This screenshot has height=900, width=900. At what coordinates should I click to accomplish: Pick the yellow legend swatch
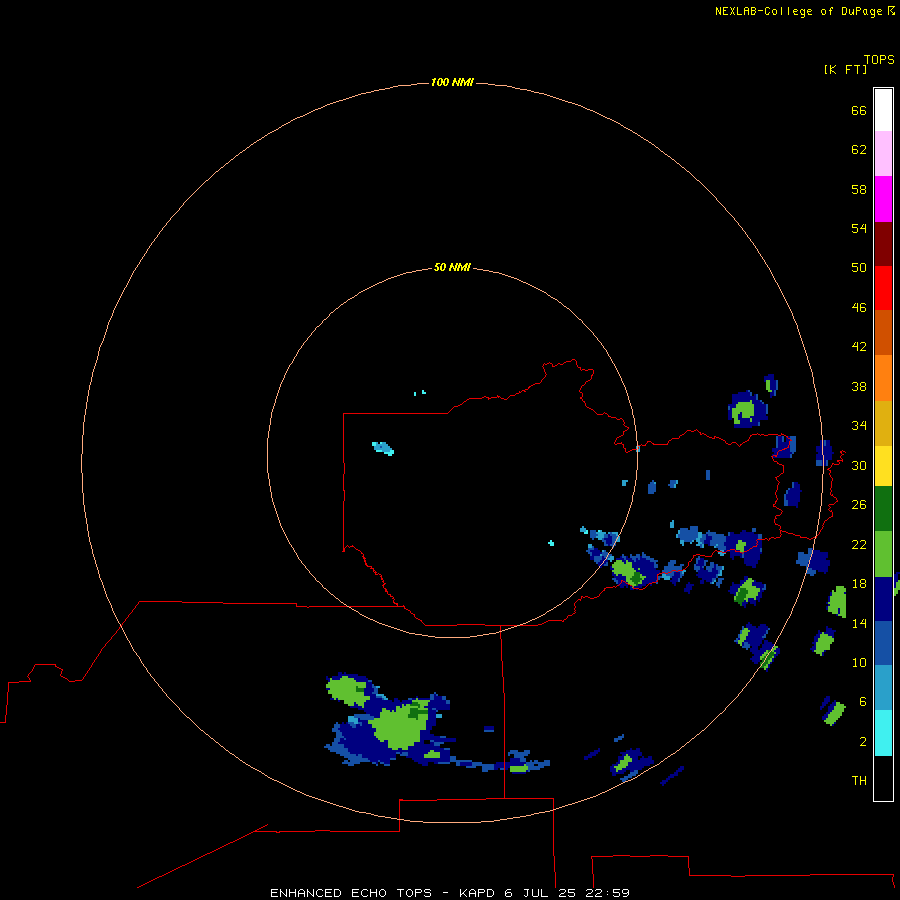click(x=883, y=465)
